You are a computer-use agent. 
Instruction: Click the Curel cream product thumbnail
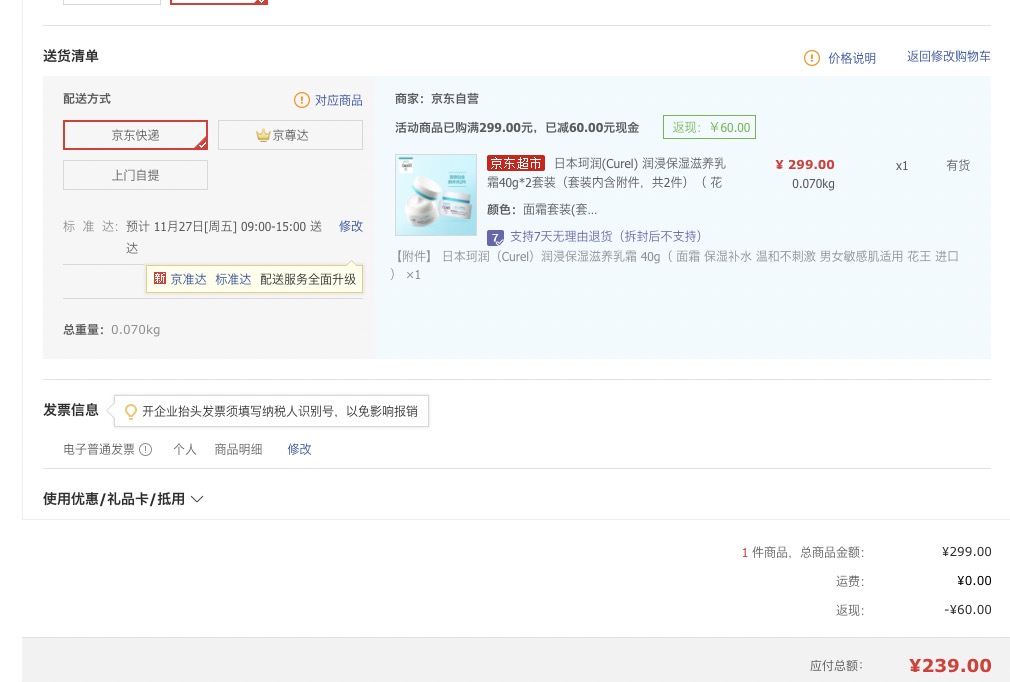pyautogui.click(x=436, y=195)
